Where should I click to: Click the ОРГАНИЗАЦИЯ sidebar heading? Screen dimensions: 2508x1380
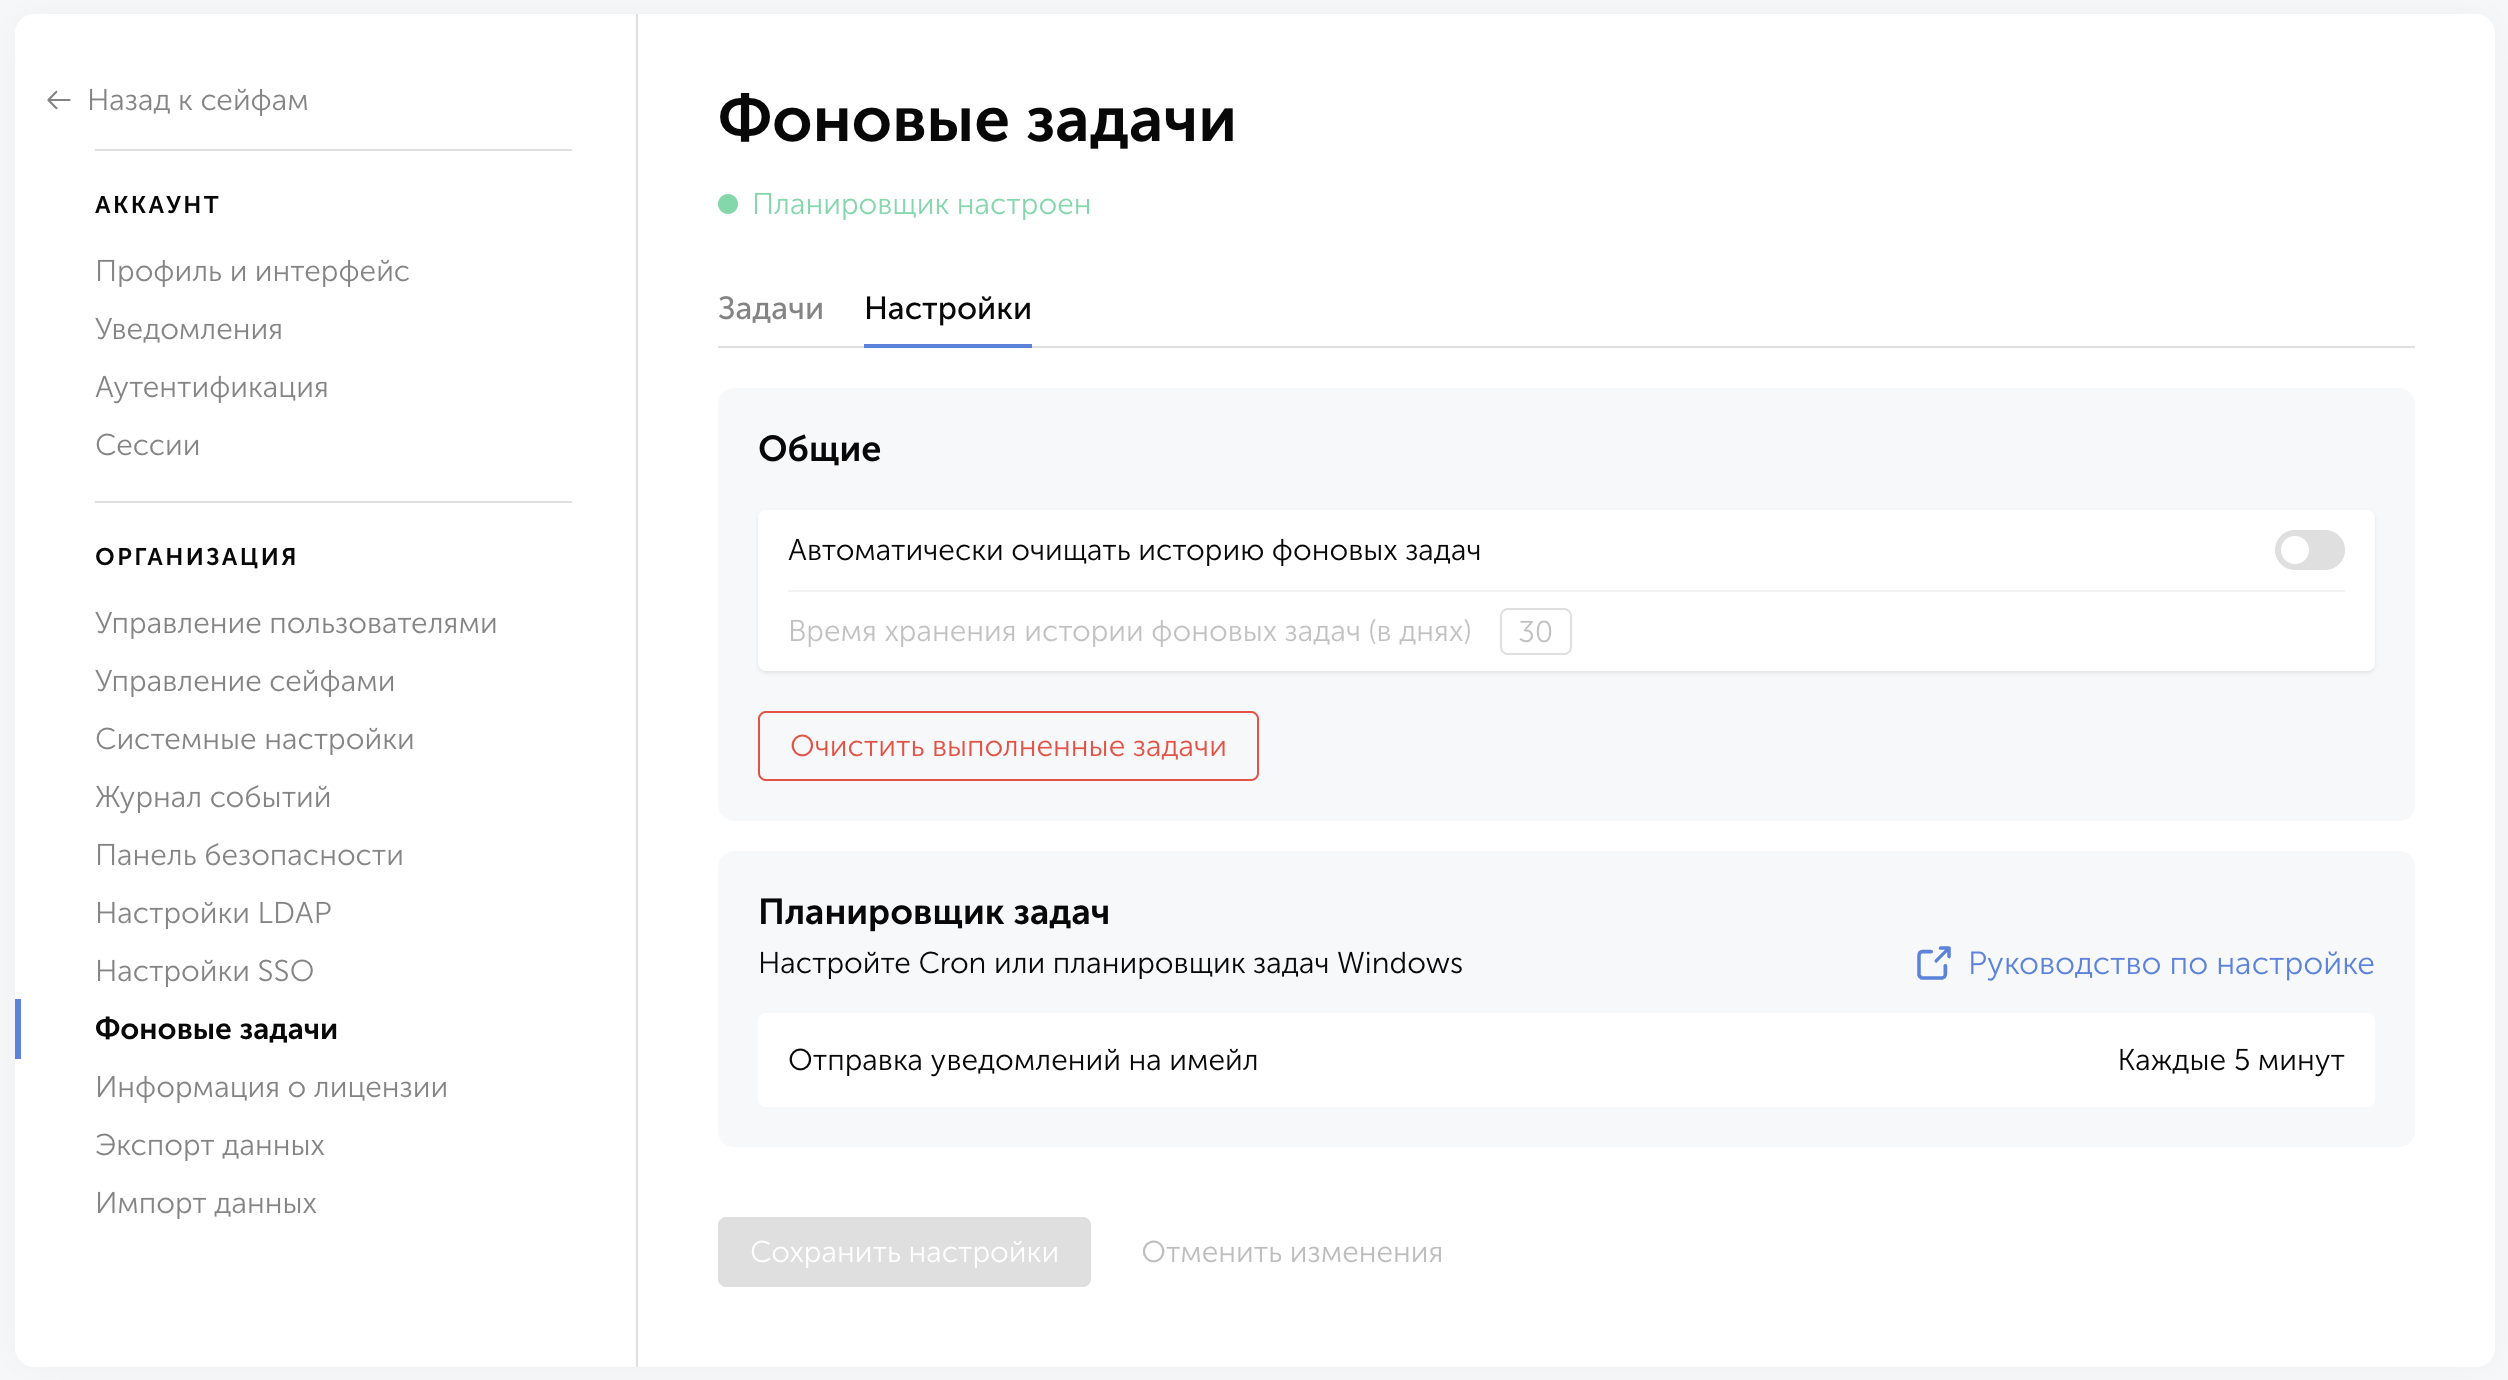197,557
